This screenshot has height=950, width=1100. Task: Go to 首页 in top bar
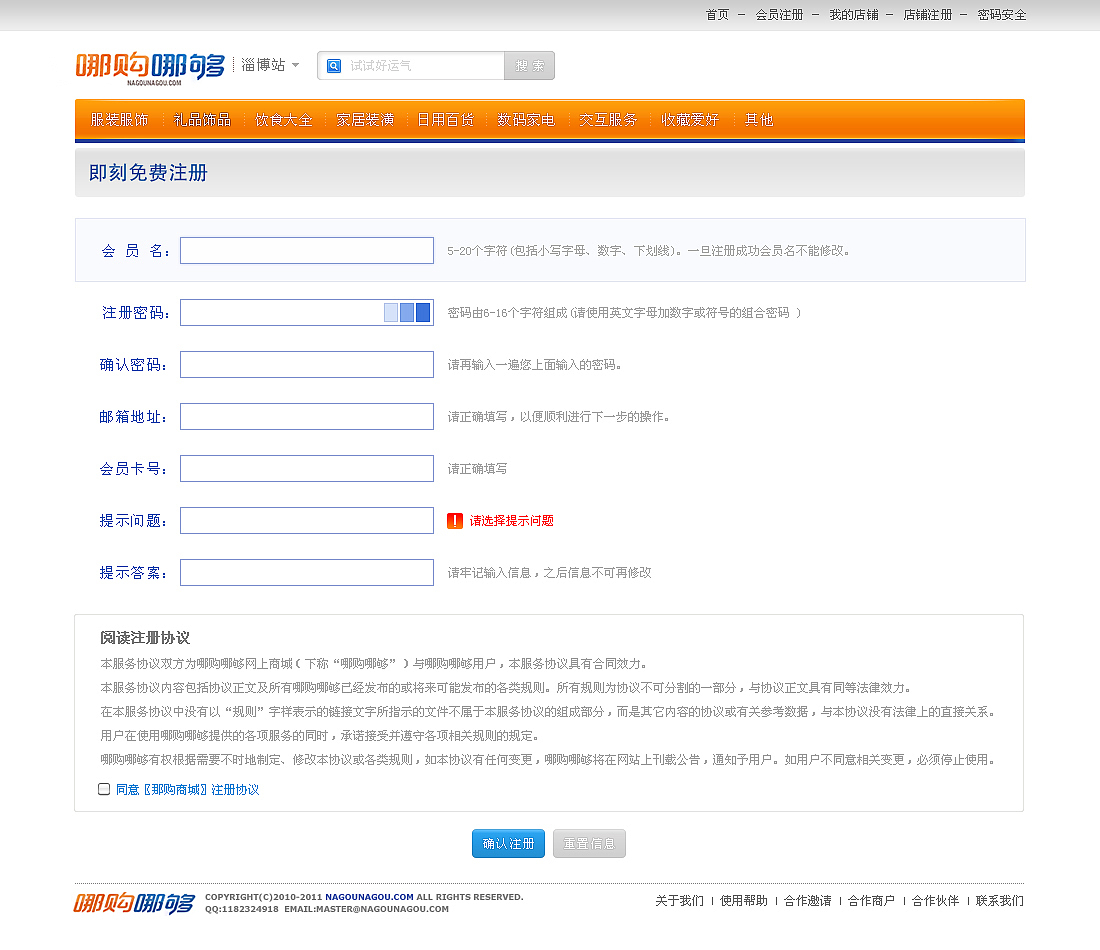click(717, 15)
